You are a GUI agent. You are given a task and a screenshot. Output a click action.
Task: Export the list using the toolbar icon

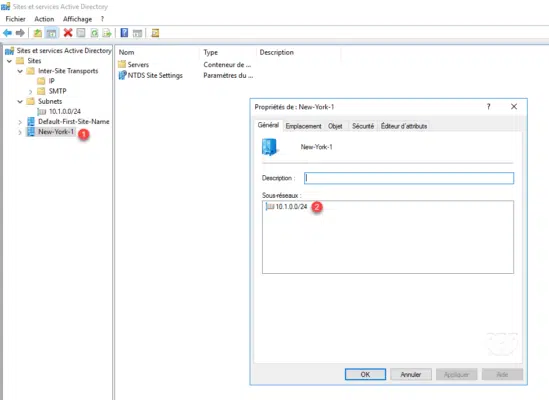(x=107, y=33)
